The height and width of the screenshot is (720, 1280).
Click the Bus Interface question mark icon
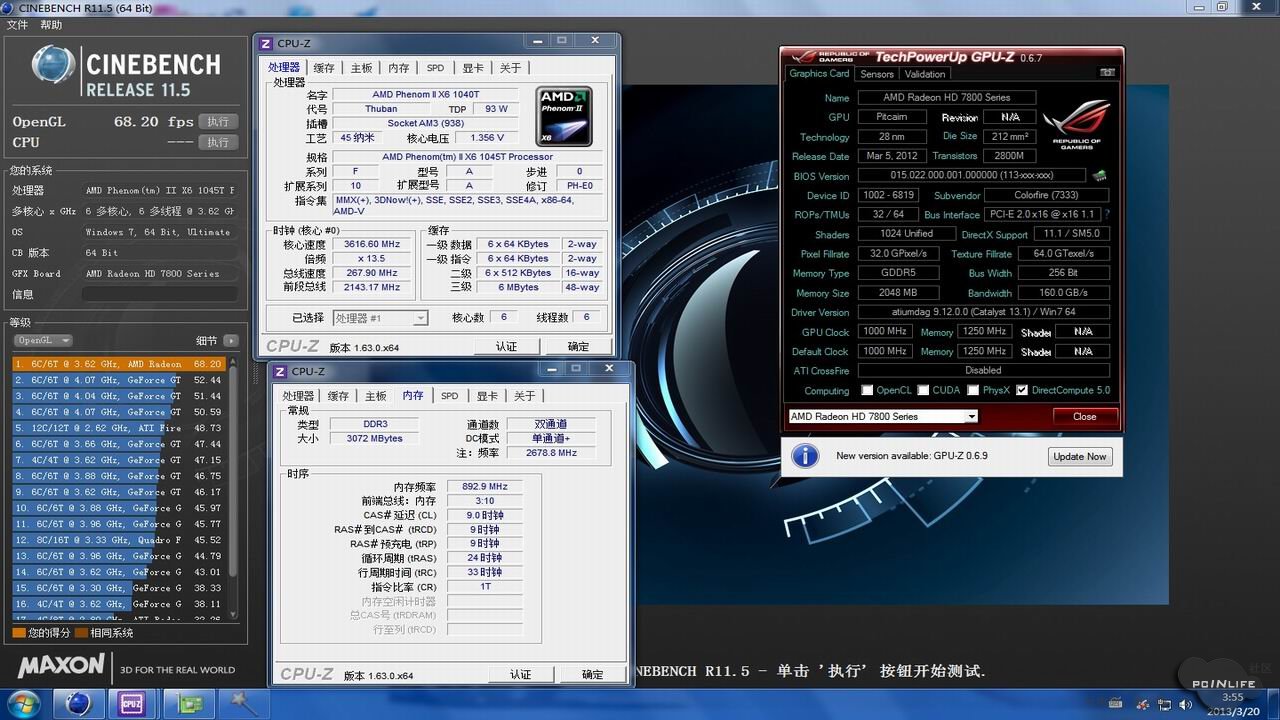(x=1107, y=215)
